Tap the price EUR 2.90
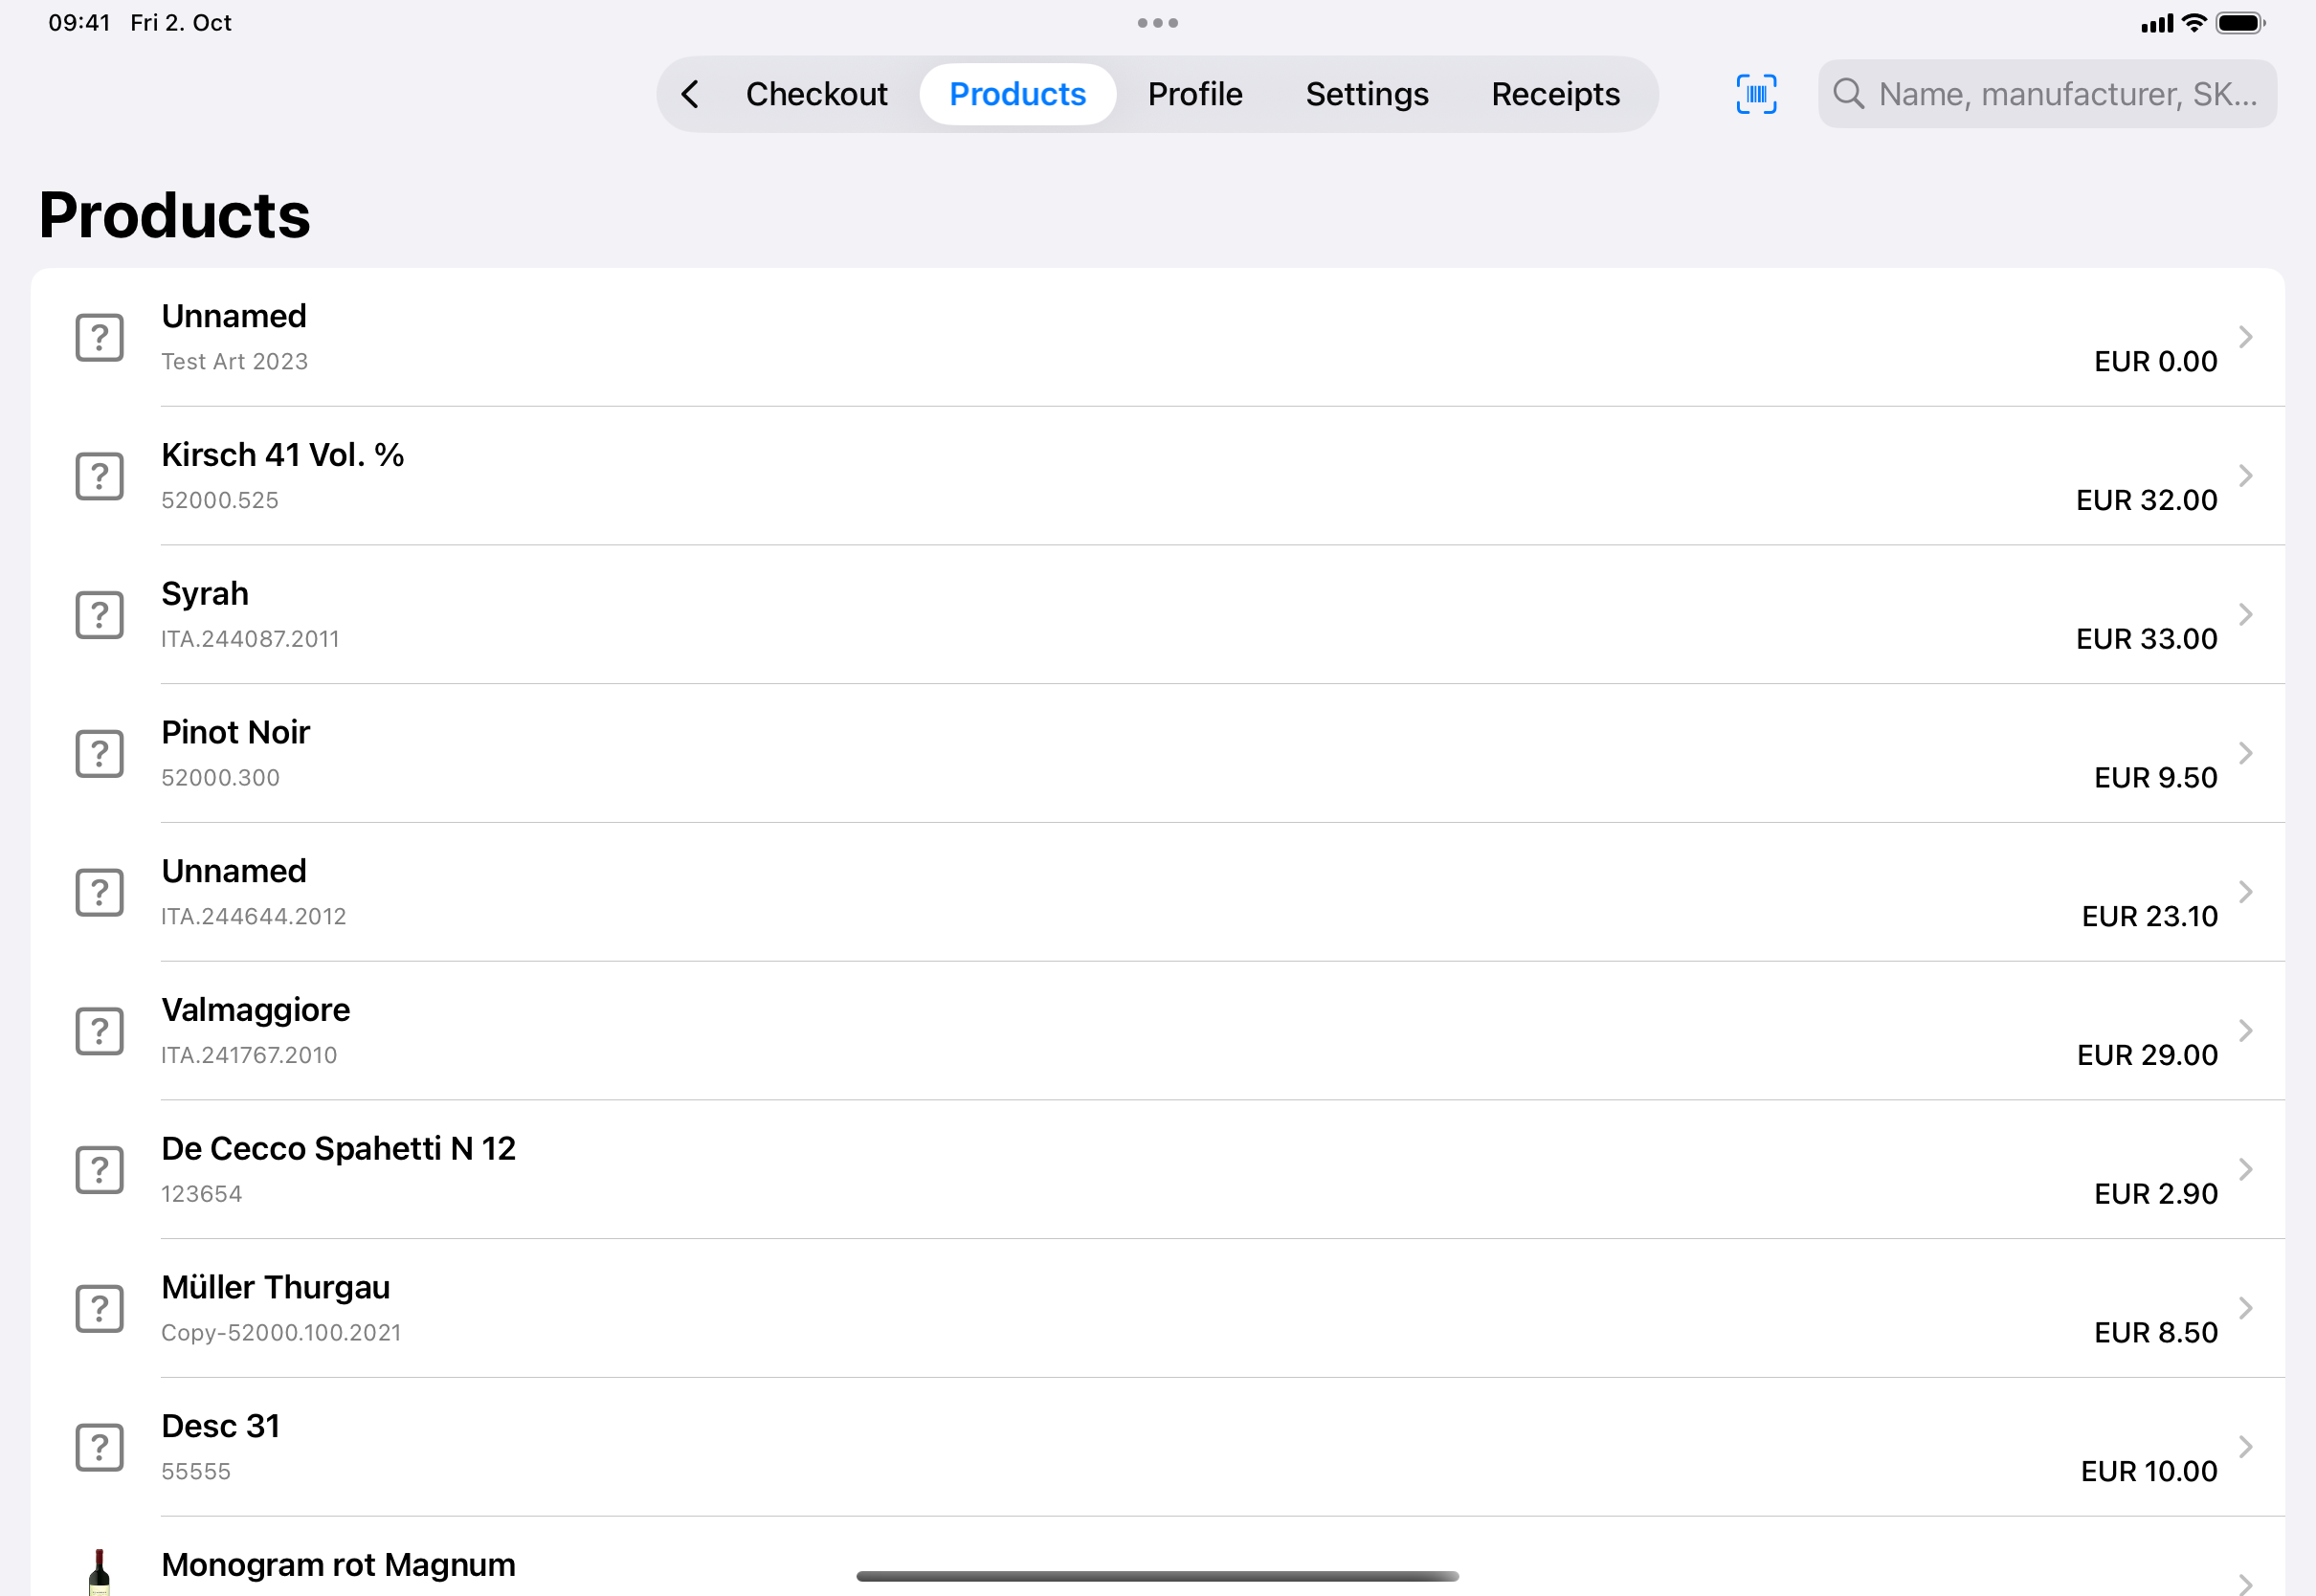2316x1596 pixels. (2156, 1195)
